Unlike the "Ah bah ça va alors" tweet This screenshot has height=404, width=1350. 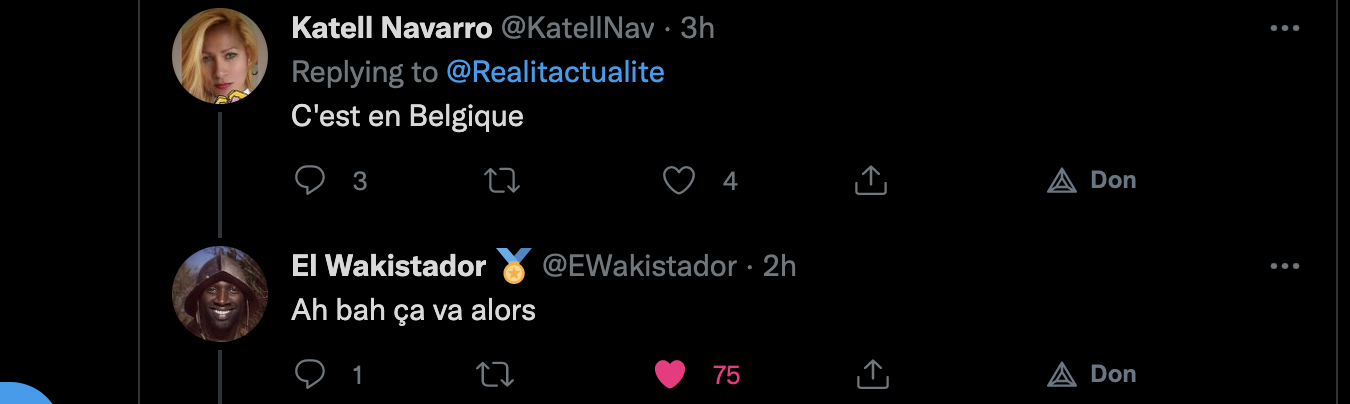670,374
